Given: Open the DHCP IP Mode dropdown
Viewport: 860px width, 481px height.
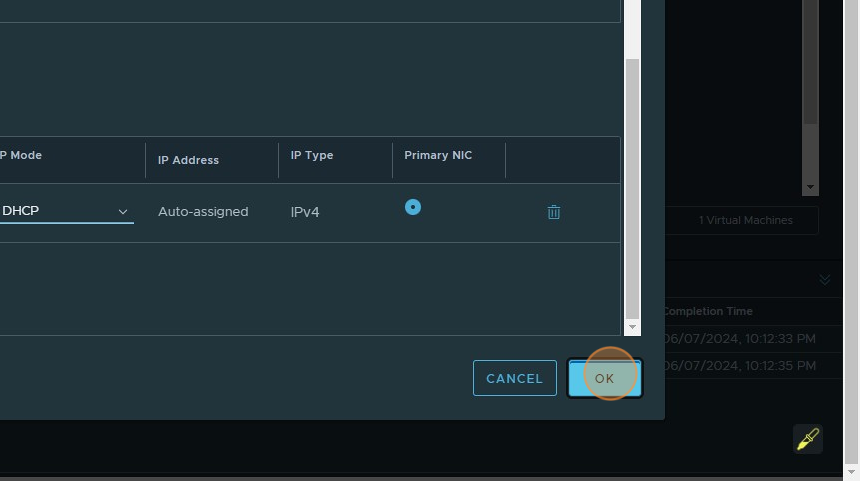Looking at the screenshot, I should [66, 211].
